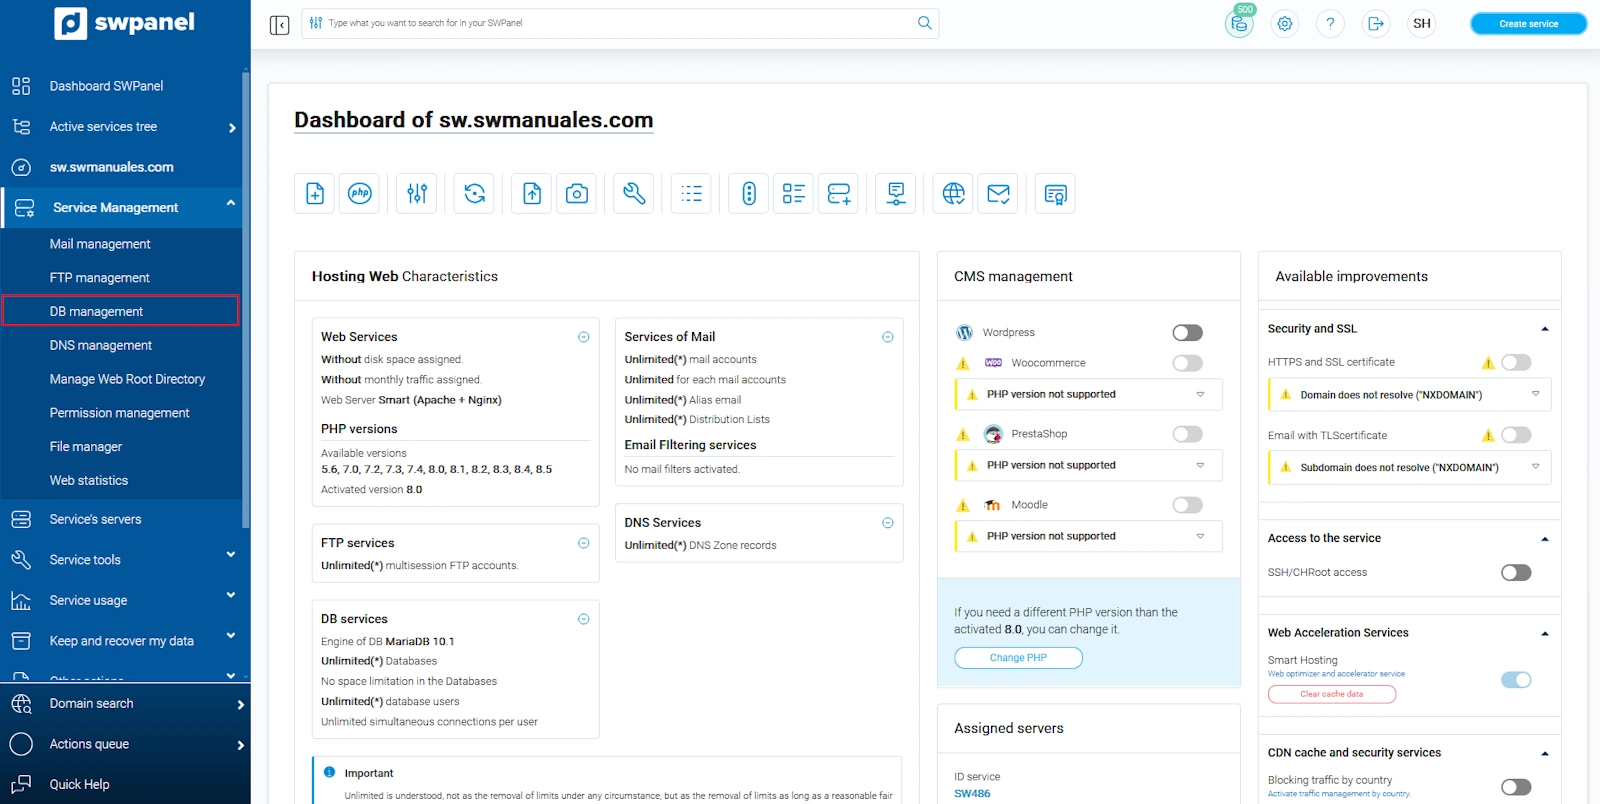Click the sliders settings toolbar icon
1600x804 pixels.
[417, 193]
